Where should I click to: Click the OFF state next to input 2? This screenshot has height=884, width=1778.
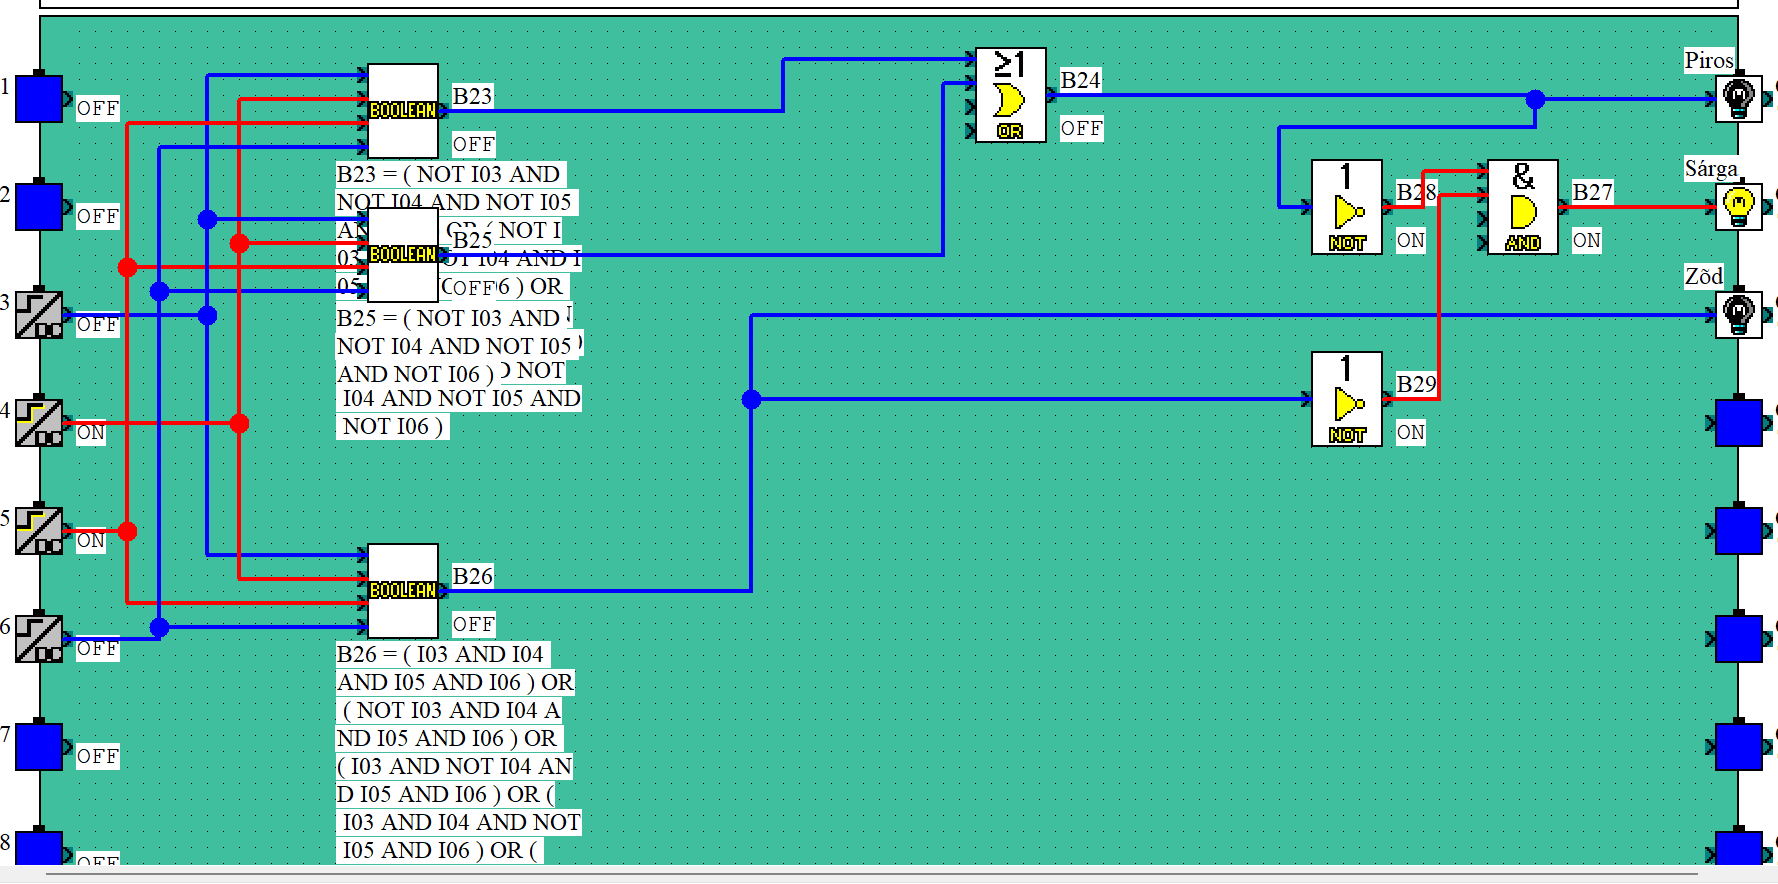(98, 217)
